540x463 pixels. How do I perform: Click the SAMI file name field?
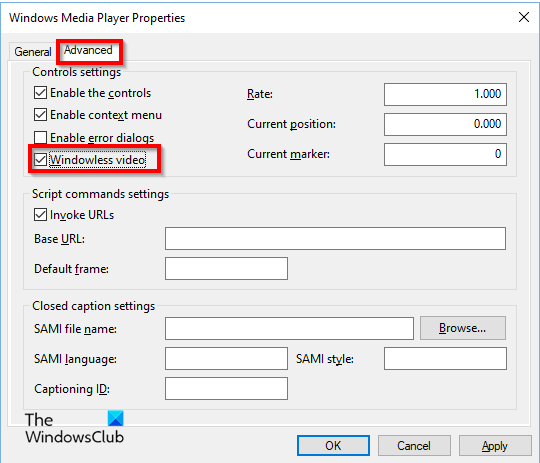[x=289, y=328]
